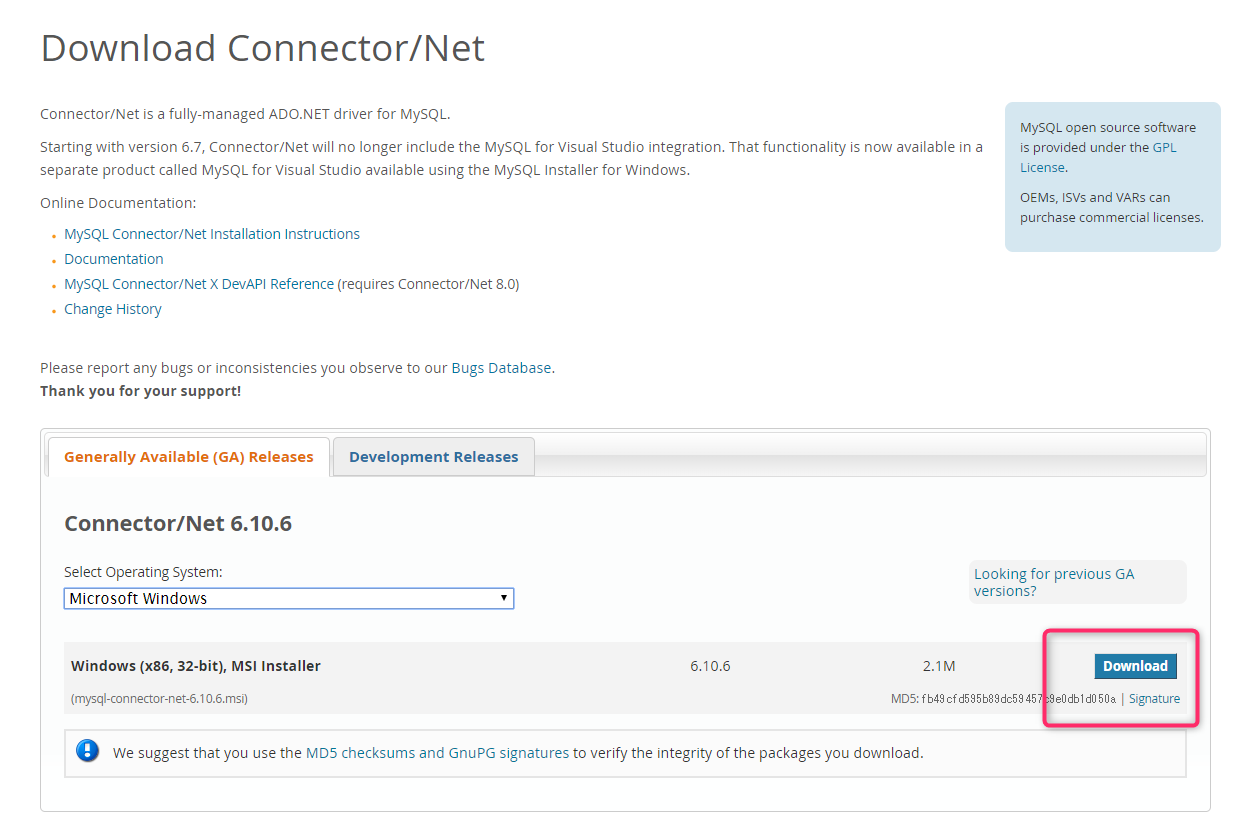This screenshot has width=1240, height=827.
Task: Click the MD5 hash value text
Action: (1018, 699)
